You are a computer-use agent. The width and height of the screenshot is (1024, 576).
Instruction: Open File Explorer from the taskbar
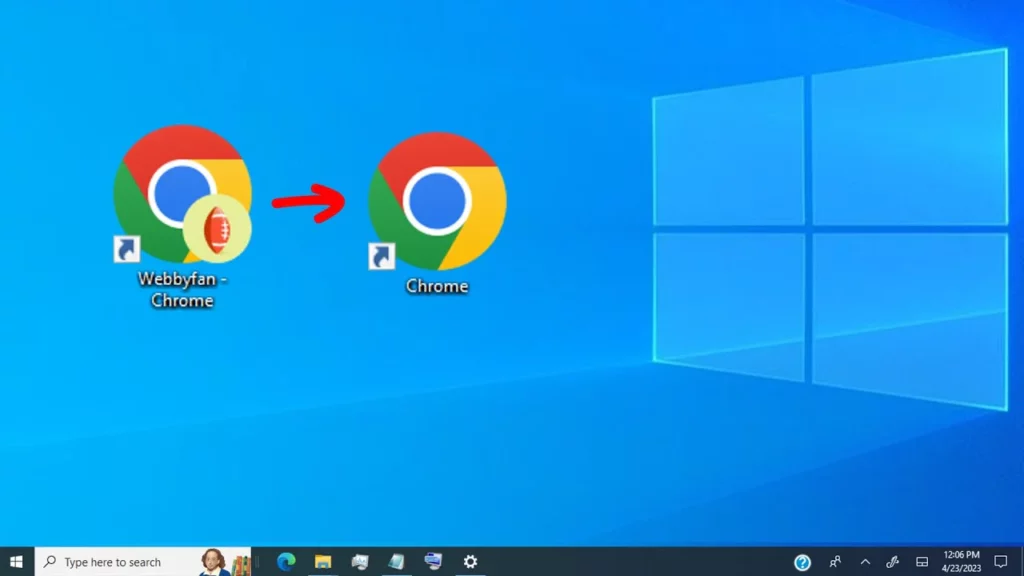point(323,562)
